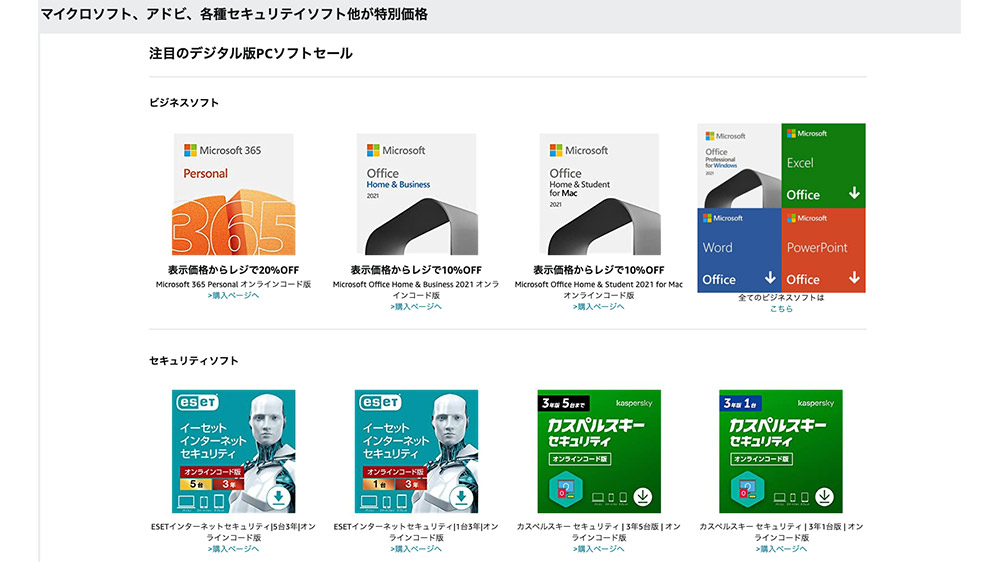Open 購入ページへ link under Office Home & Student Mac
The height and width of the screenshot is (562, 1000).
[x=598, y=307]
